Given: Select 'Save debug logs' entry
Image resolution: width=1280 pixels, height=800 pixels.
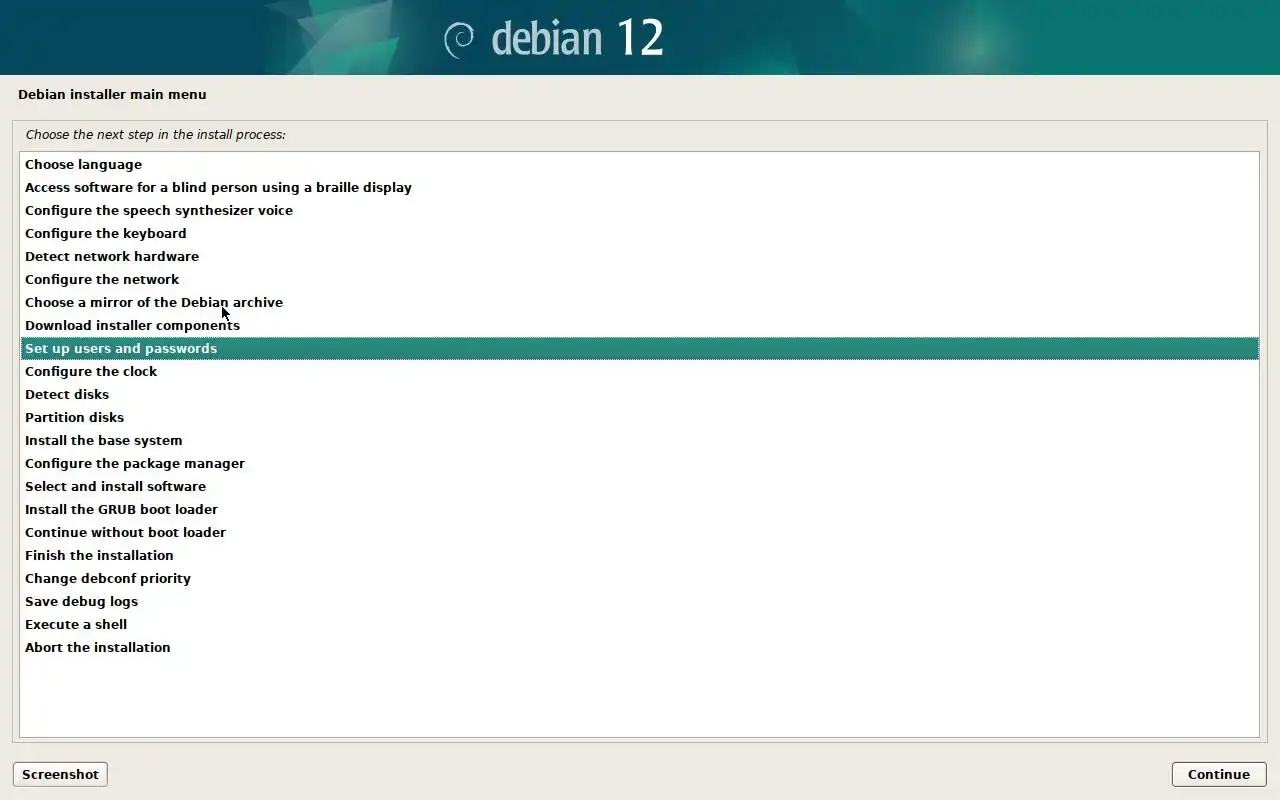Looking at the screenshot, I should coord(640,601).
